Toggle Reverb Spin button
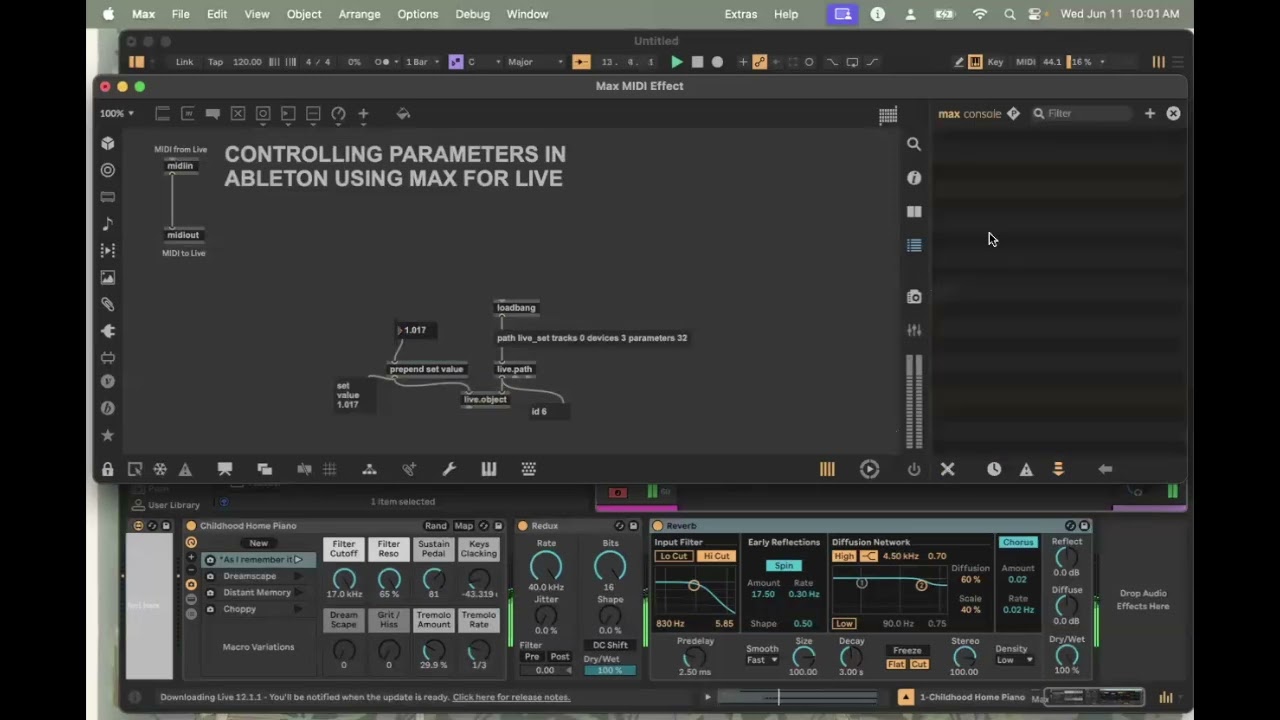1280x720 pixels. pos(783,566)
